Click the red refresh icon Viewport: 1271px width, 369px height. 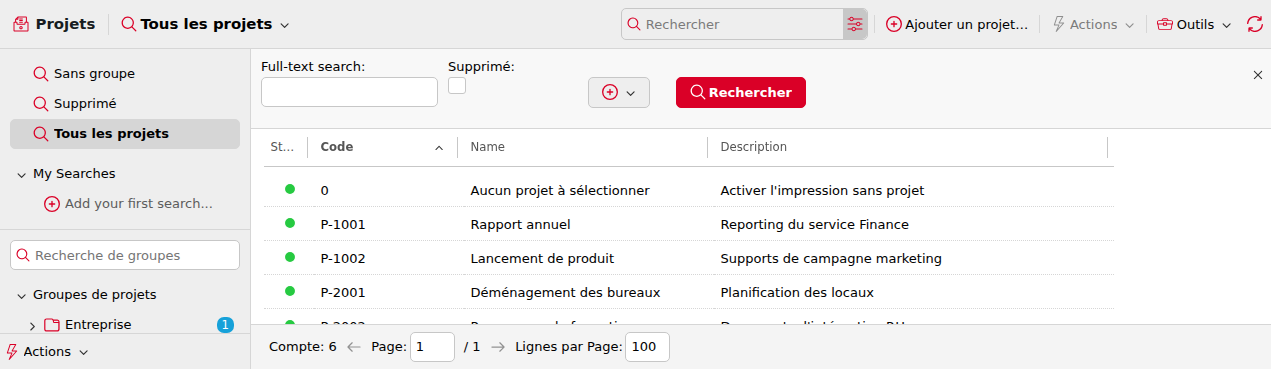[1255, 24]
